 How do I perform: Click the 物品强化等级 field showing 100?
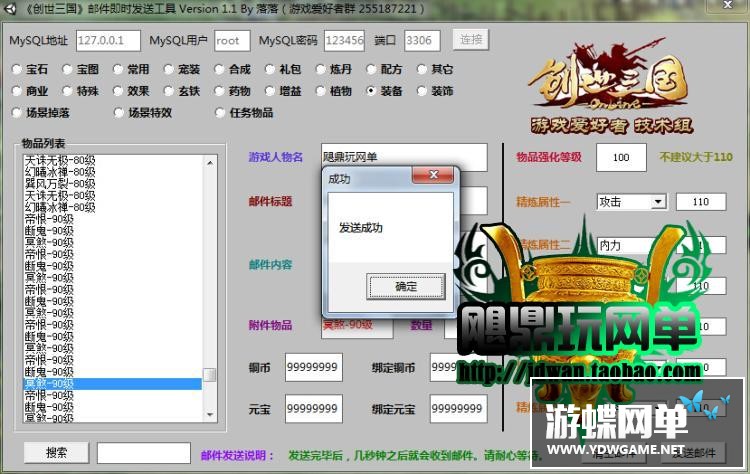point(621,157)
